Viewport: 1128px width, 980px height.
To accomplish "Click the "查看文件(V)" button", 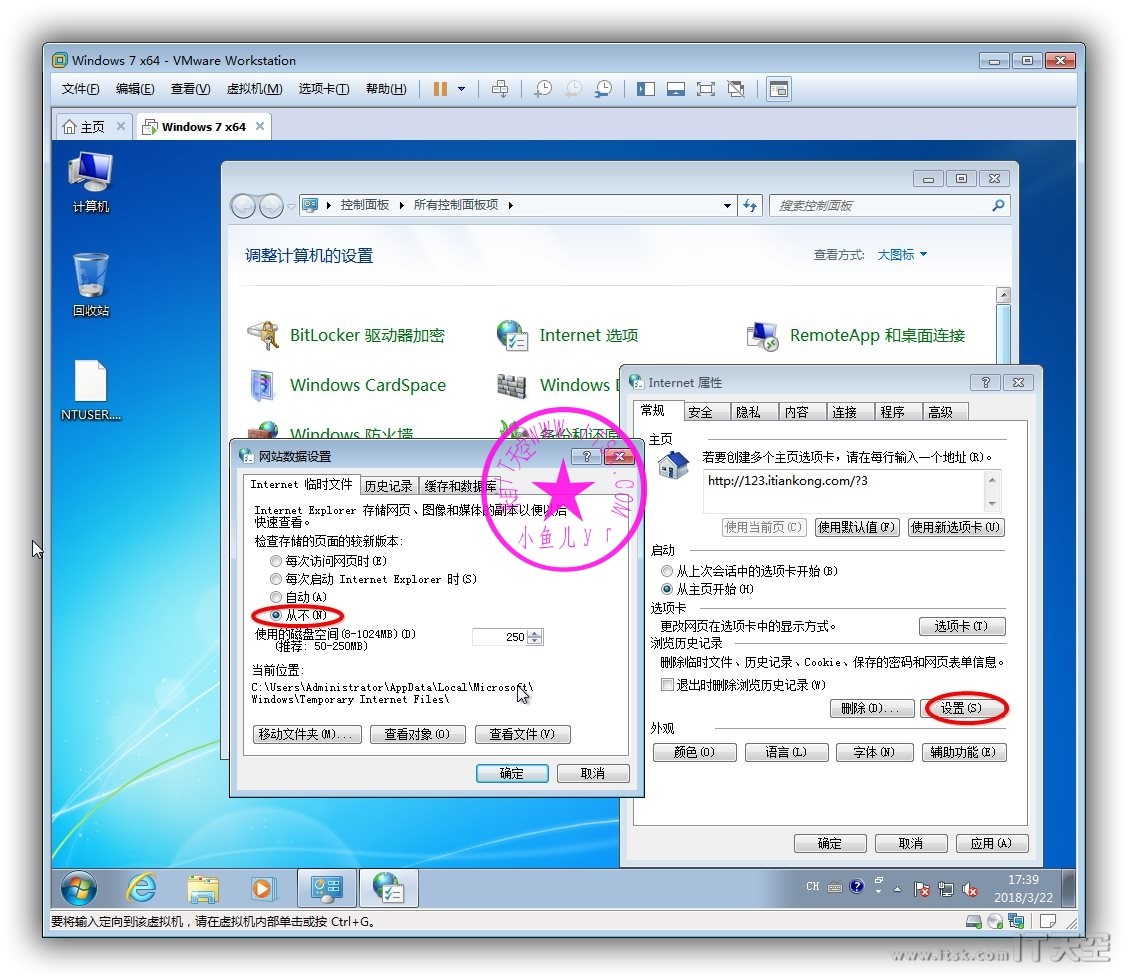I will 522,734.
